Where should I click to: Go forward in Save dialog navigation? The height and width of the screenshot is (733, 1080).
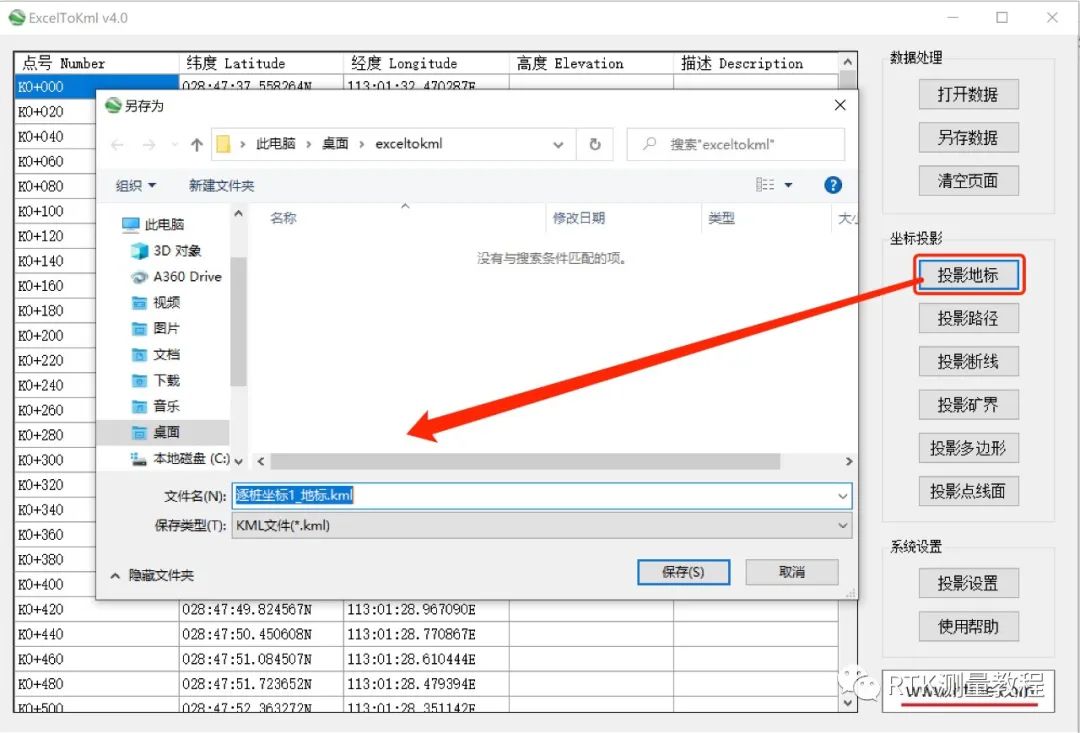click(x=149, y=145)
